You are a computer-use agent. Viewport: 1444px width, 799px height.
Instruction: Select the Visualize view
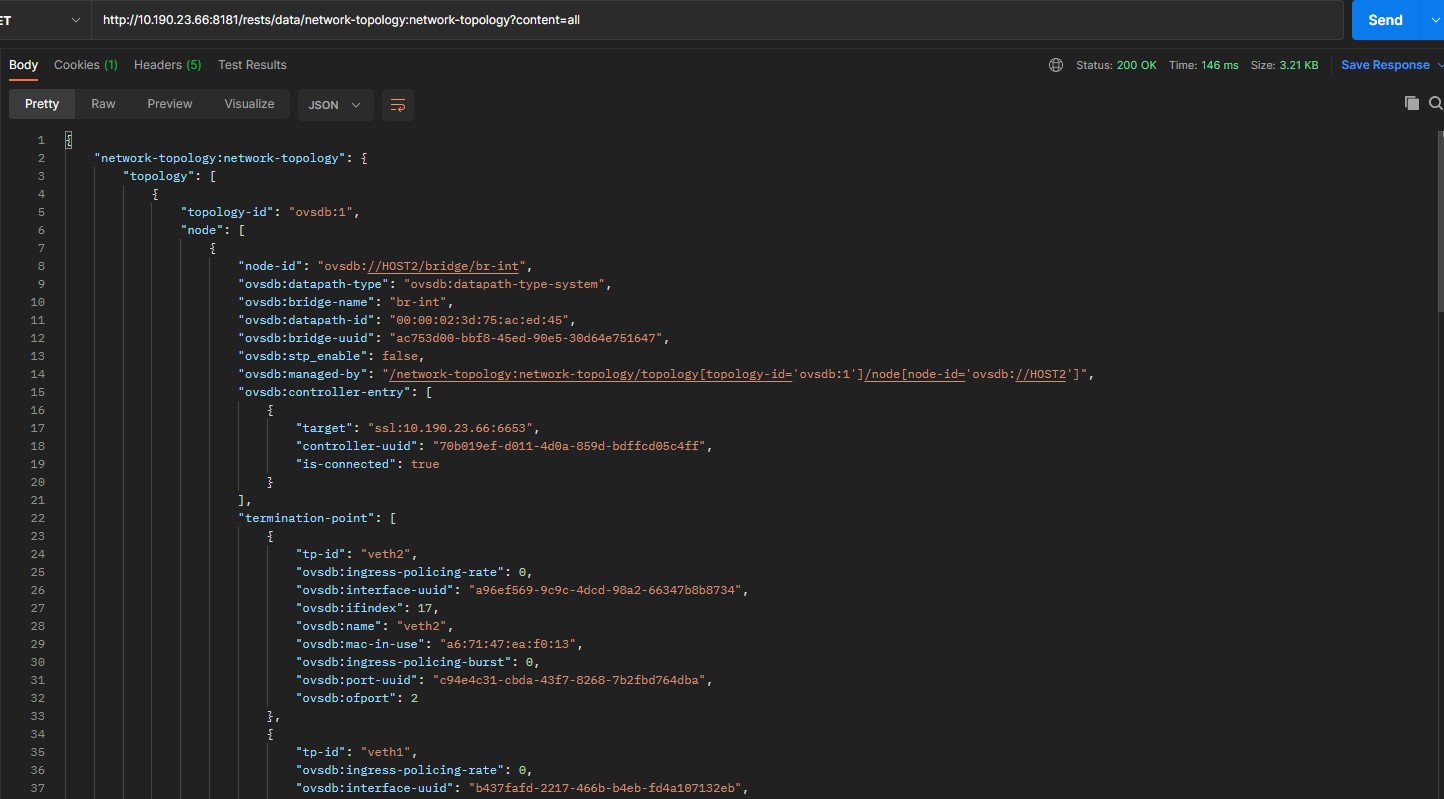pos(249,104)
